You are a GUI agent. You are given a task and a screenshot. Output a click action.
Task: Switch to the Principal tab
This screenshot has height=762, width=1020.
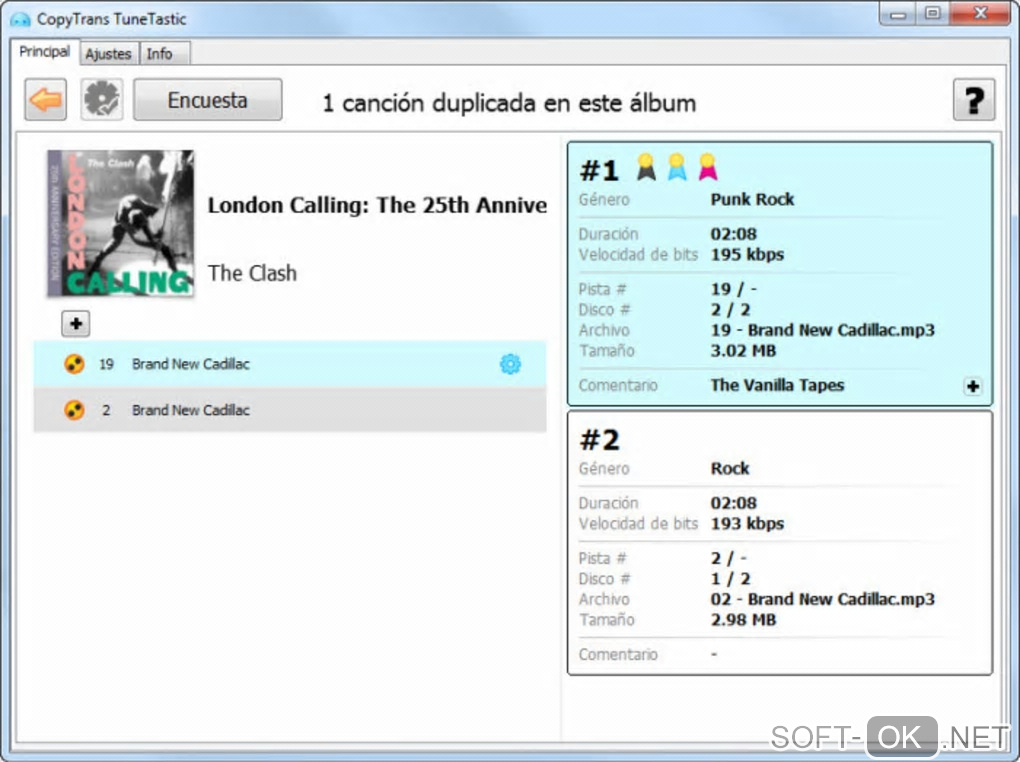pyautogui.click(x=44, y=51)
